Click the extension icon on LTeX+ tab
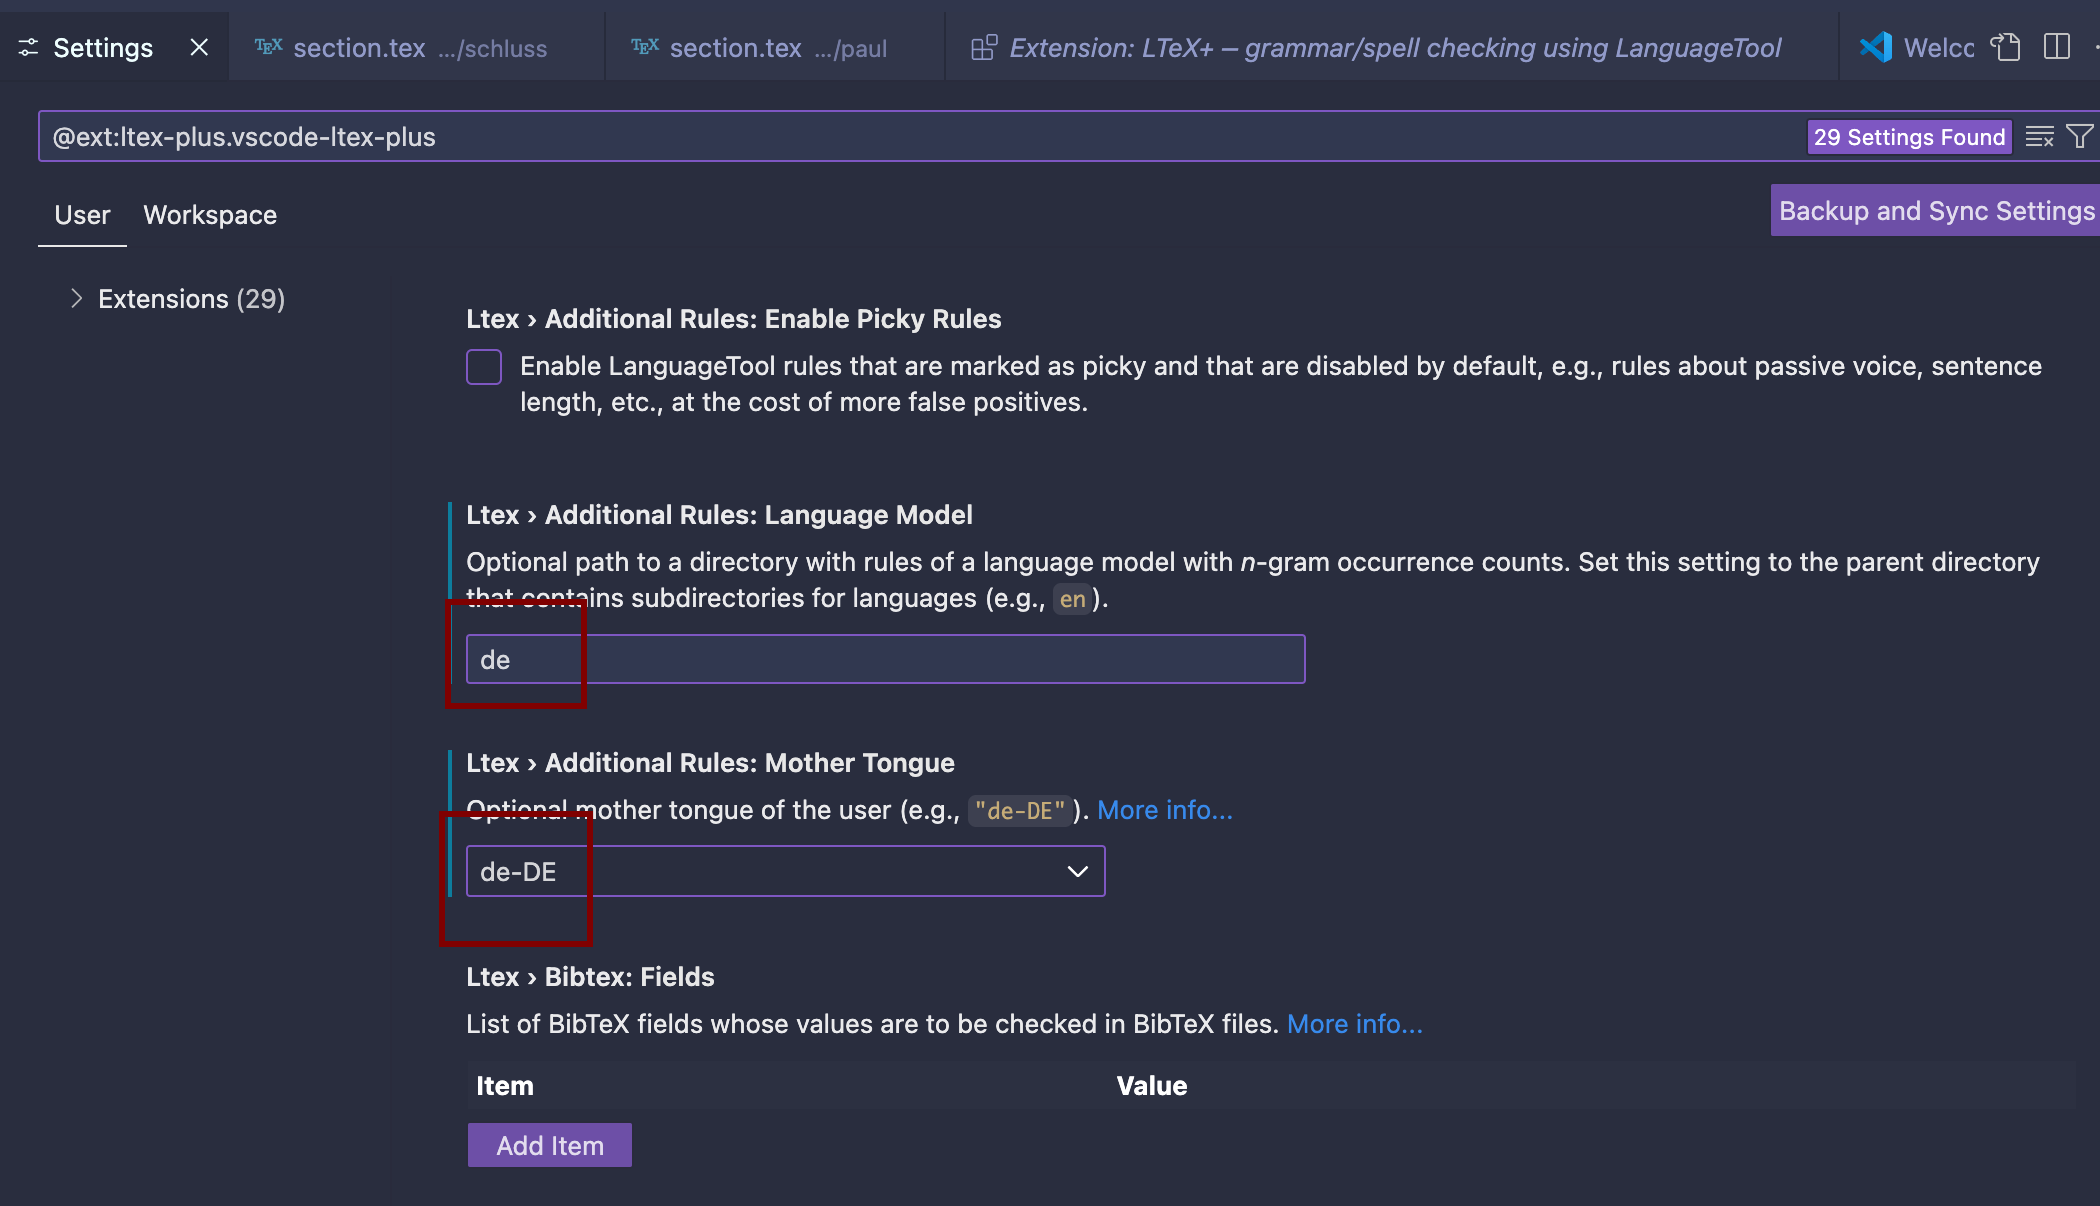The image size is (2100, 1206). tap(984, 47)
